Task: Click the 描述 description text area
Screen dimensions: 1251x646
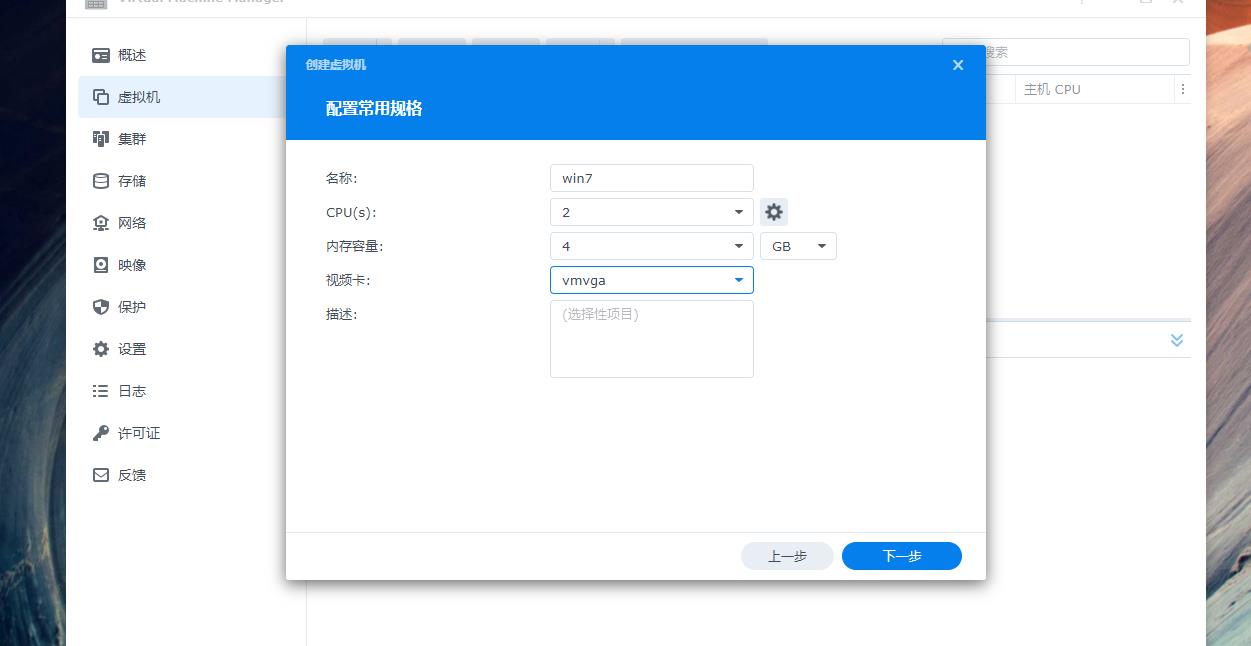Action: (651, 339)
